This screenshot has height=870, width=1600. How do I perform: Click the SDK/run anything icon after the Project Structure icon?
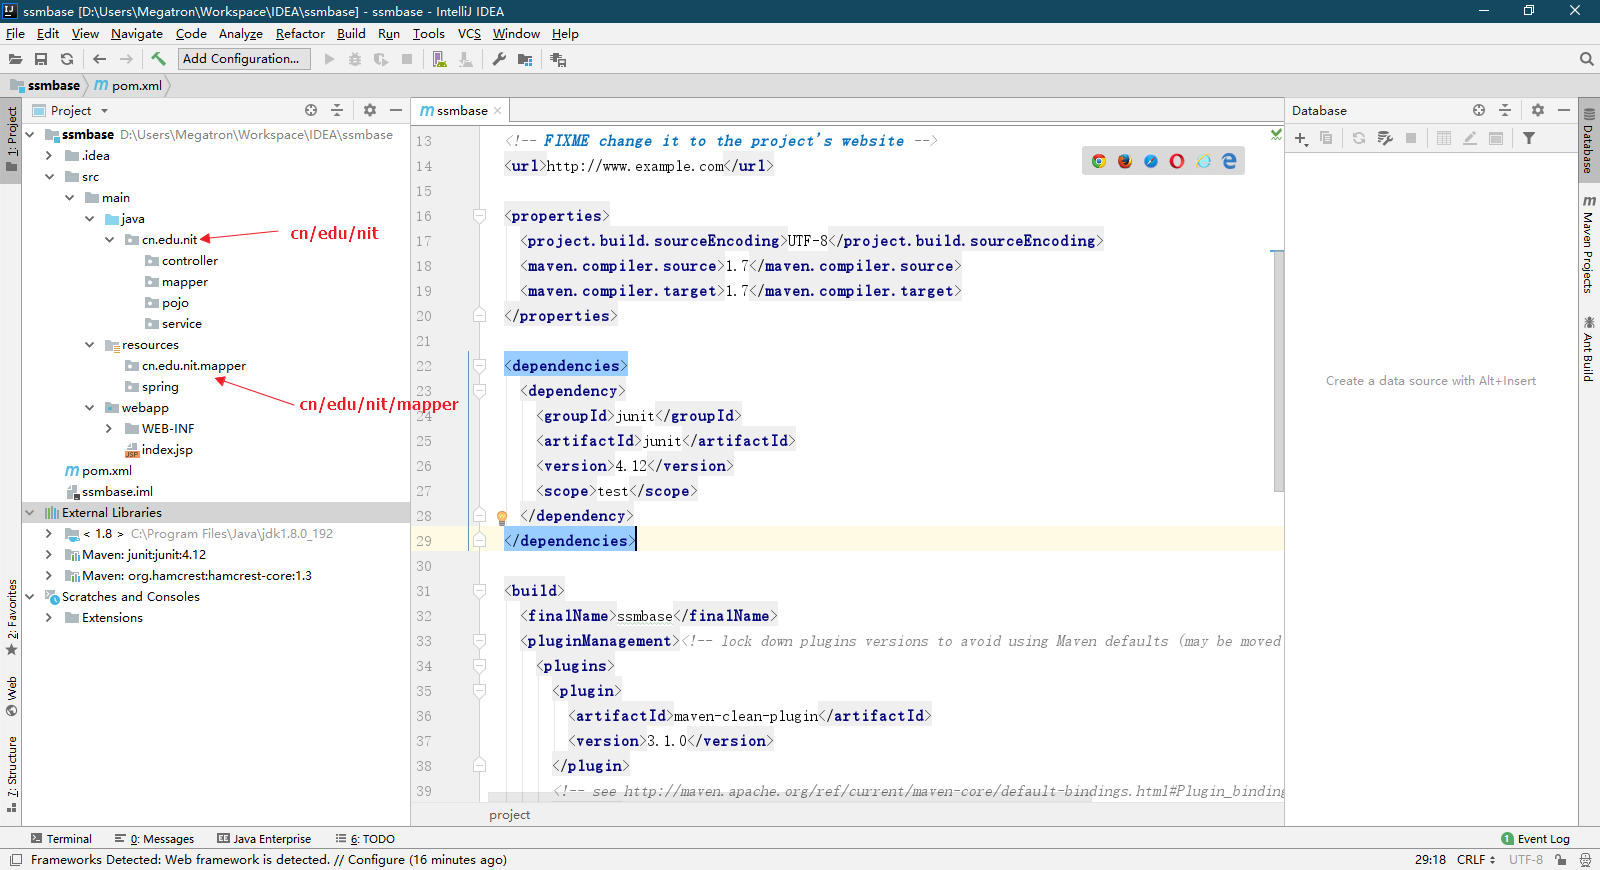point(558,59)
